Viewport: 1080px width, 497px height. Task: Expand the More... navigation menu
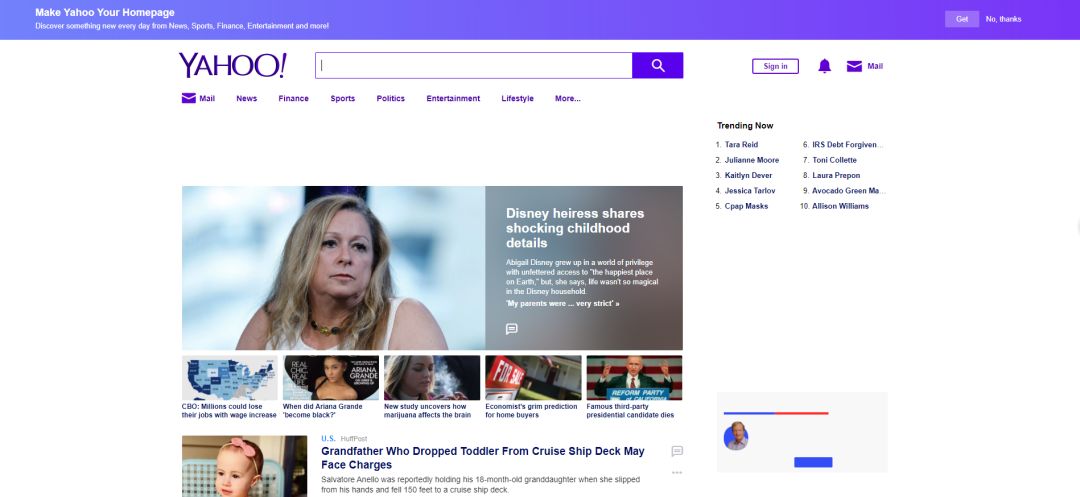(568, 98)
